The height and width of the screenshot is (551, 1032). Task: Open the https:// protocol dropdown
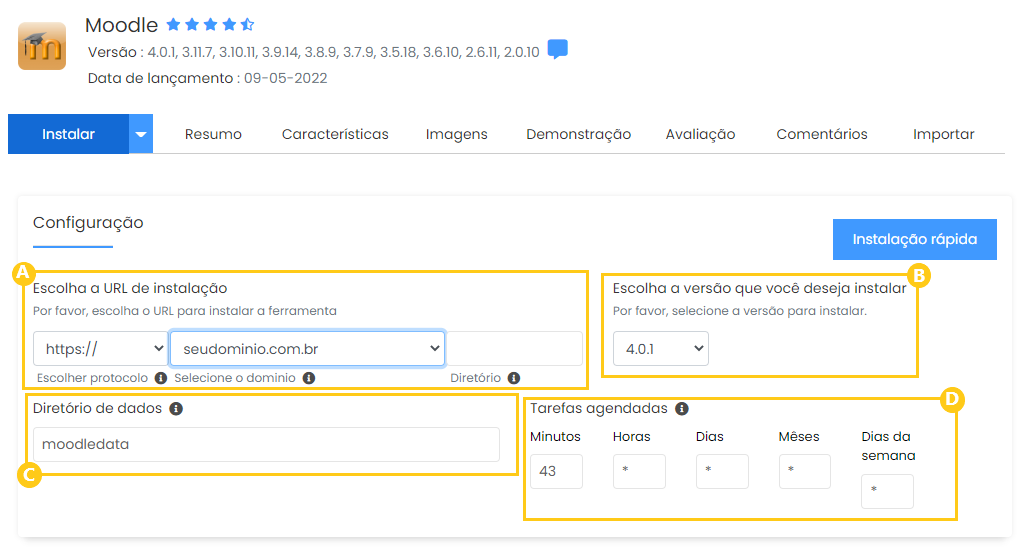click(100, 349)
